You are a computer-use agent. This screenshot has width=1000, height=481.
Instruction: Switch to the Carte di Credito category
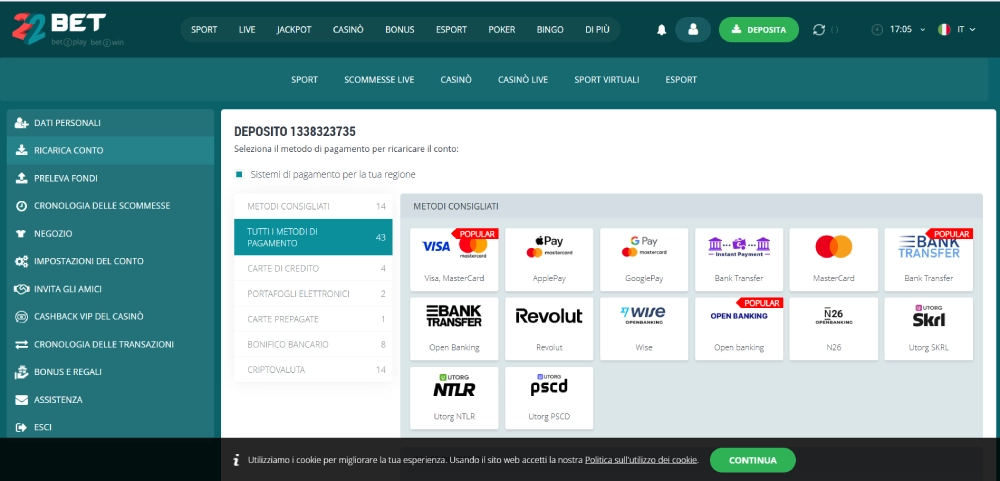point(313,269)
